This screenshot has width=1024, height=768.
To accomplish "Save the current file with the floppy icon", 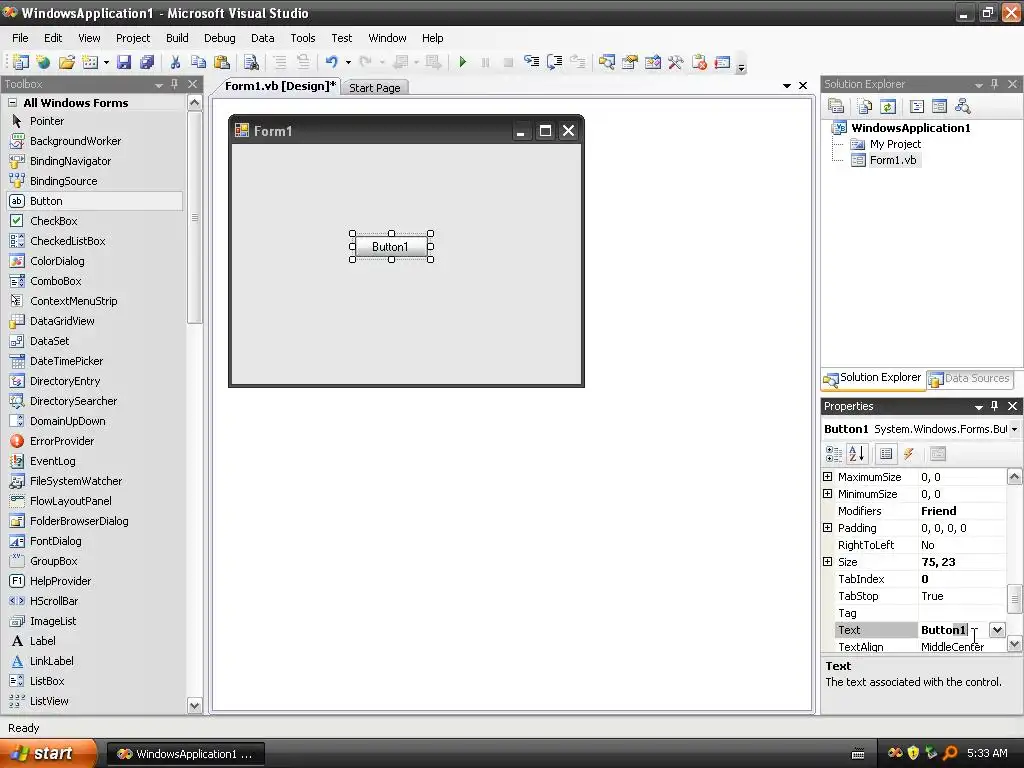I will tap(123, 62).
